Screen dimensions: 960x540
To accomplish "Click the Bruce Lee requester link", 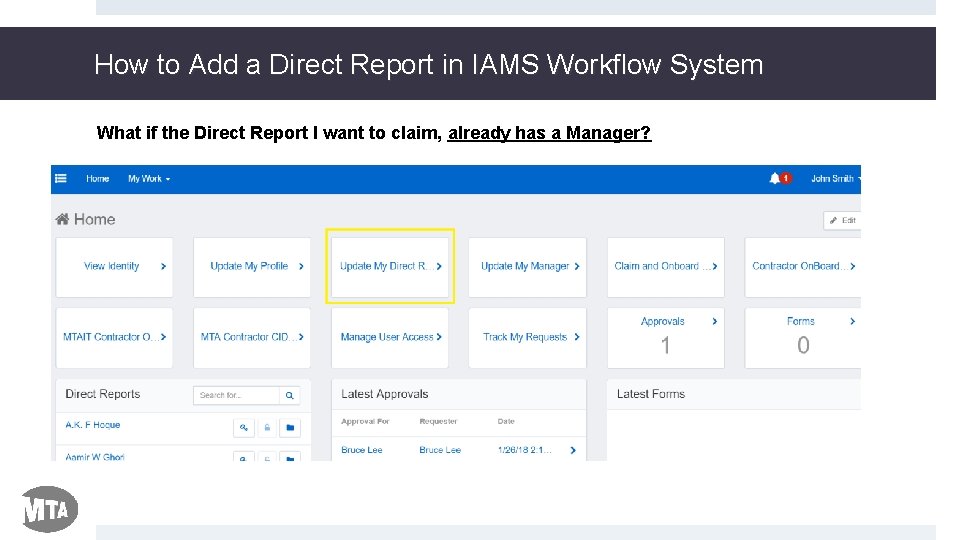I will pyautogui.click(x=440, y=450).
